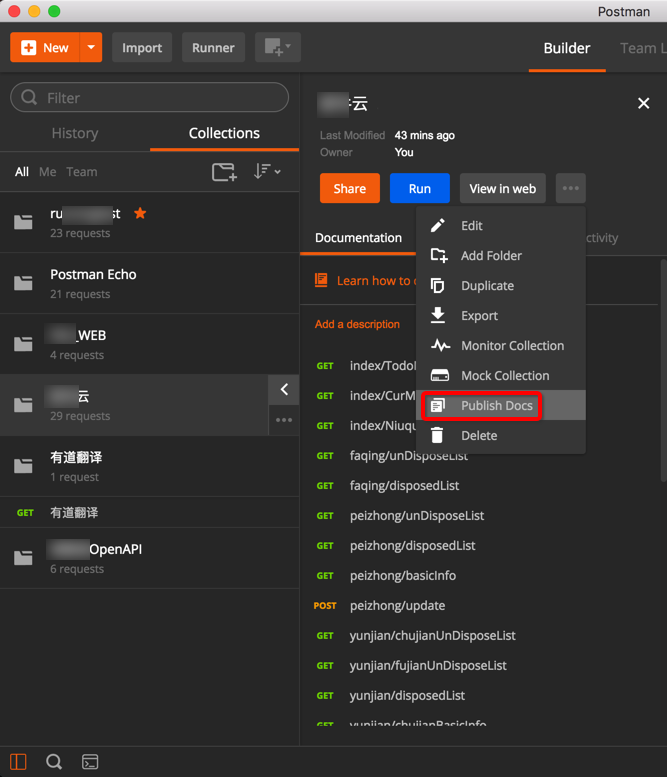Click the Import button
The width and height of the screenshot is (667, 778).
tap(142, 48)
